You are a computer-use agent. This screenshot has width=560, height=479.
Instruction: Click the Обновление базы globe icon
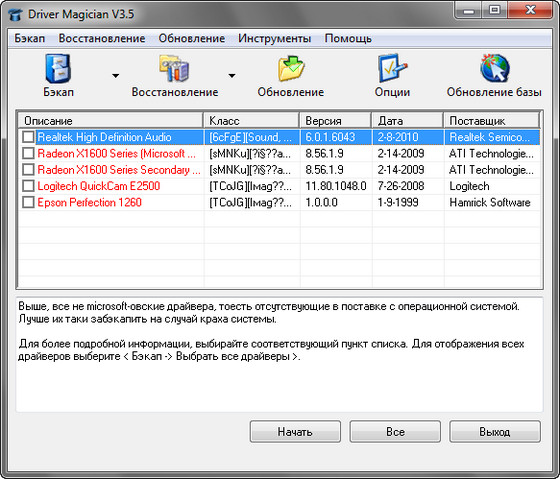tap(494, 68)
